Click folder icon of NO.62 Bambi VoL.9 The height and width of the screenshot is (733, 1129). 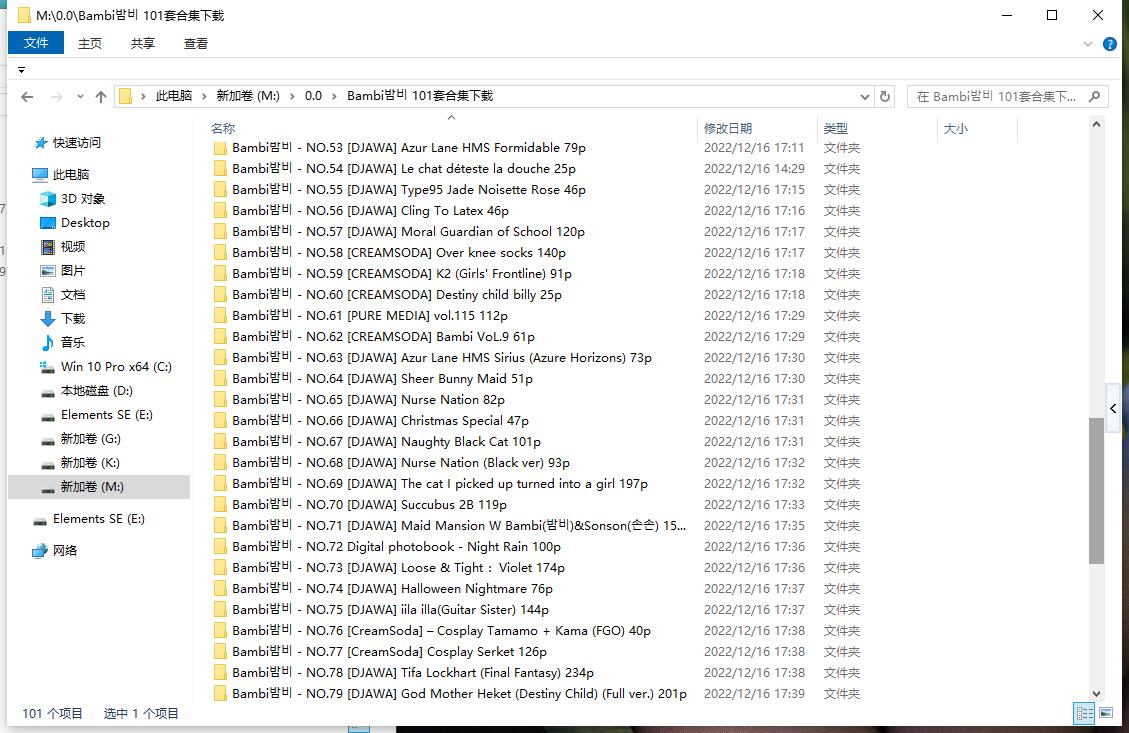coord(220,337)
